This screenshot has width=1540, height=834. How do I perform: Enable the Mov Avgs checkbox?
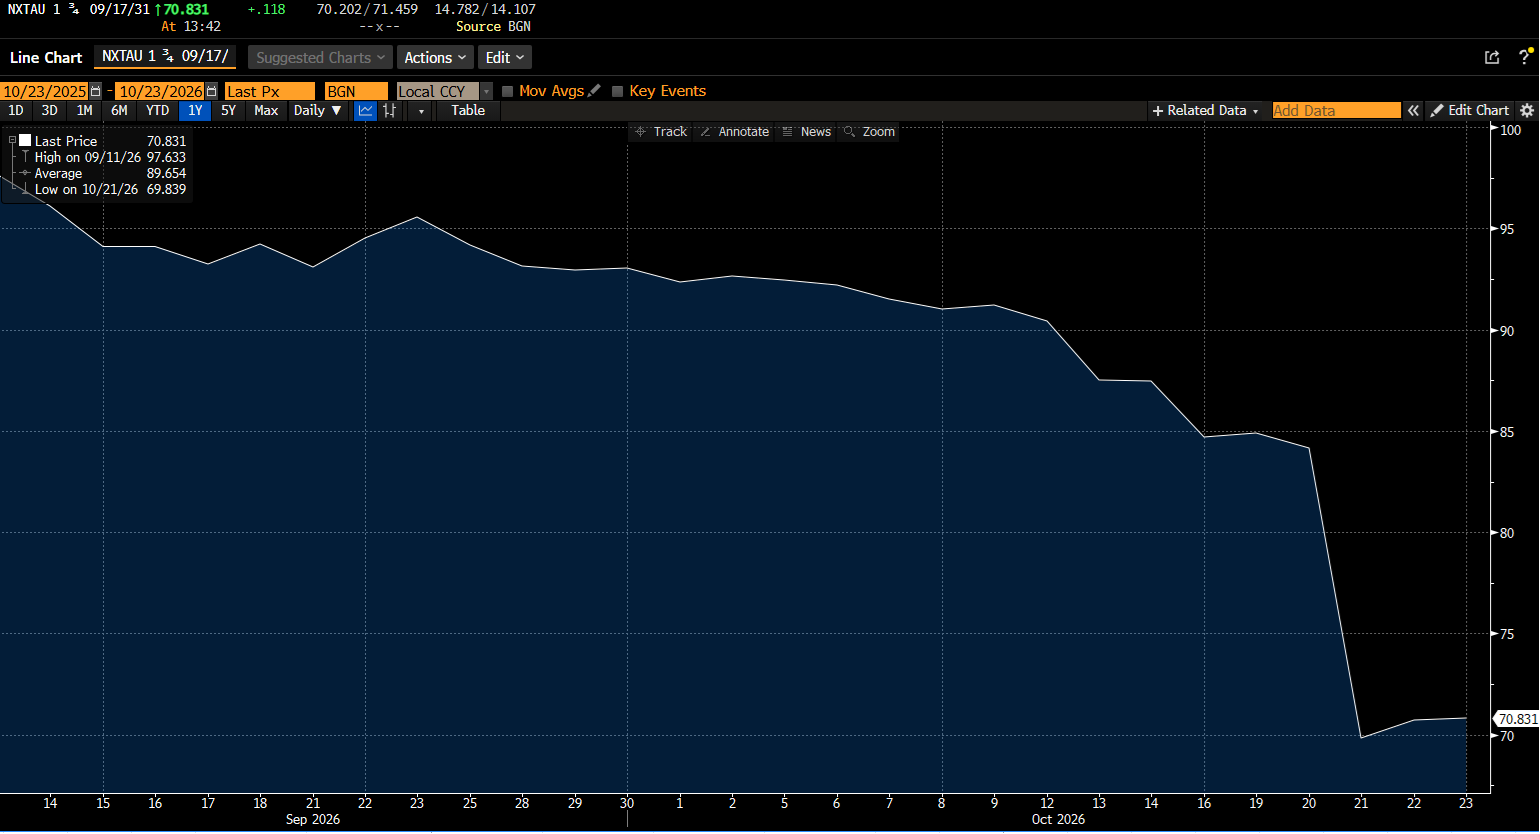(x=507, y=91)
